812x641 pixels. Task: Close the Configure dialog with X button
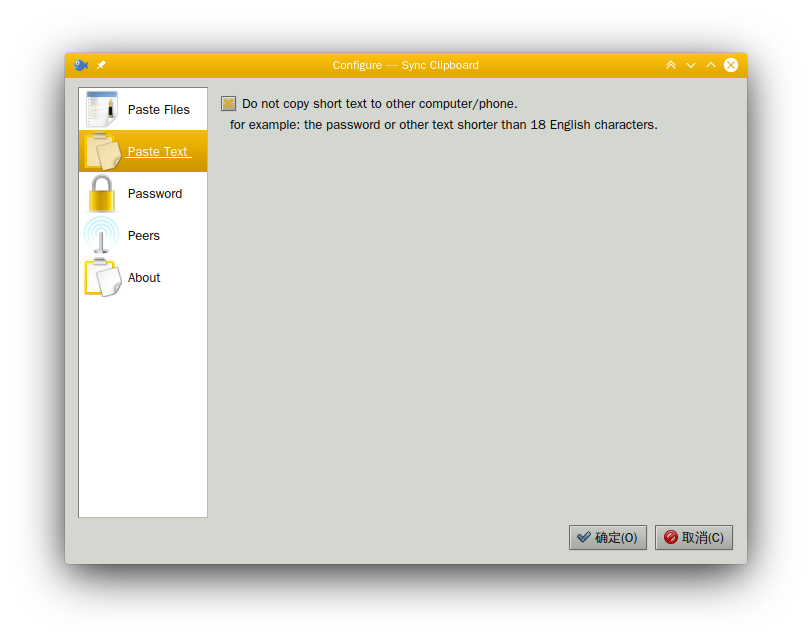point(731,65)
